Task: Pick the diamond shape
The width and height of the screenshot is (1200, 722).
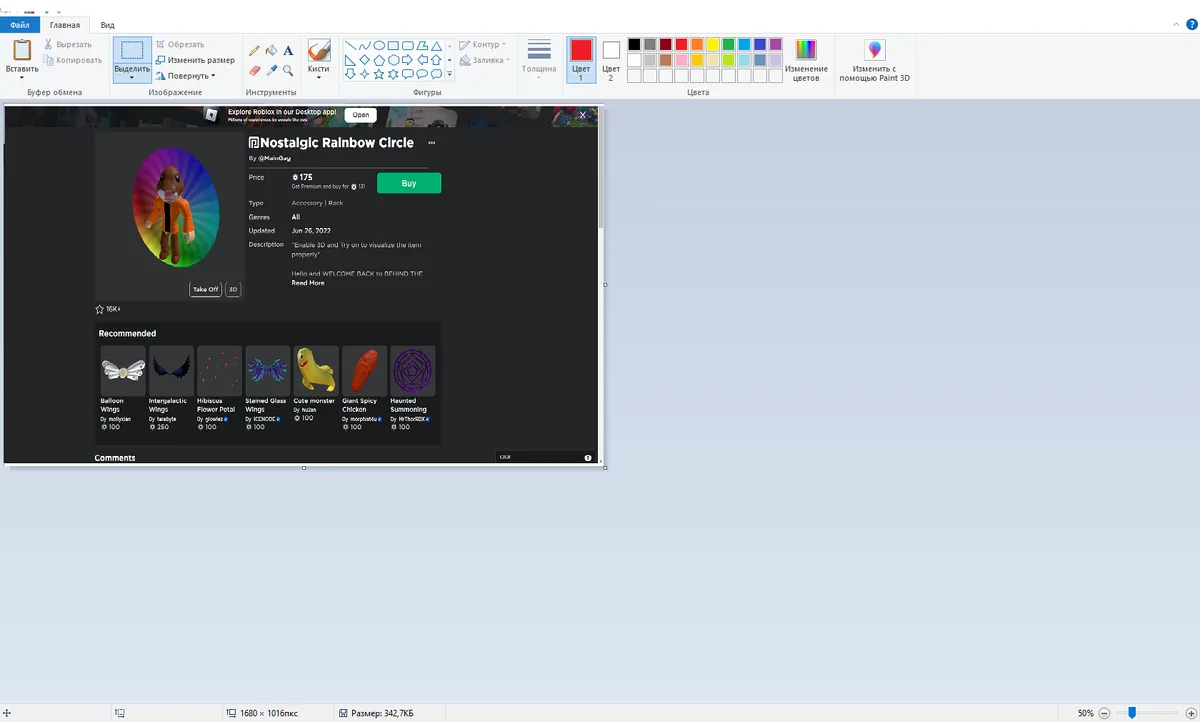Action: 365,60
